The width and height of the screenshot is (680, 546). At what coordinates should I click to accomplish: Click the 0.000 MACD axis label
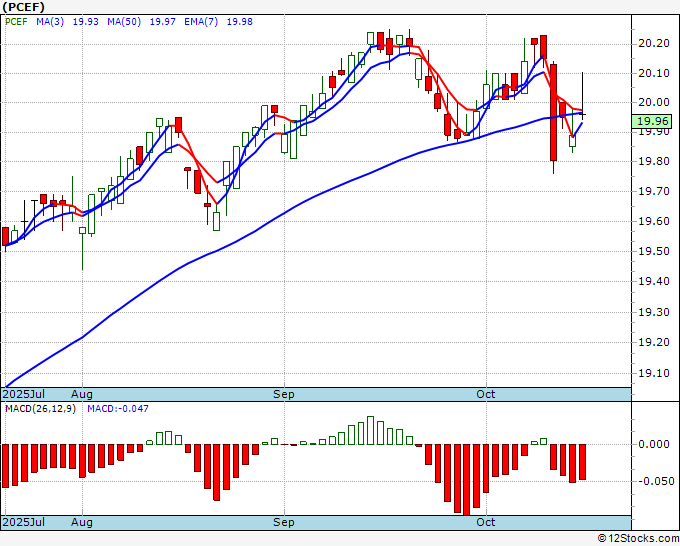[654, 444]
